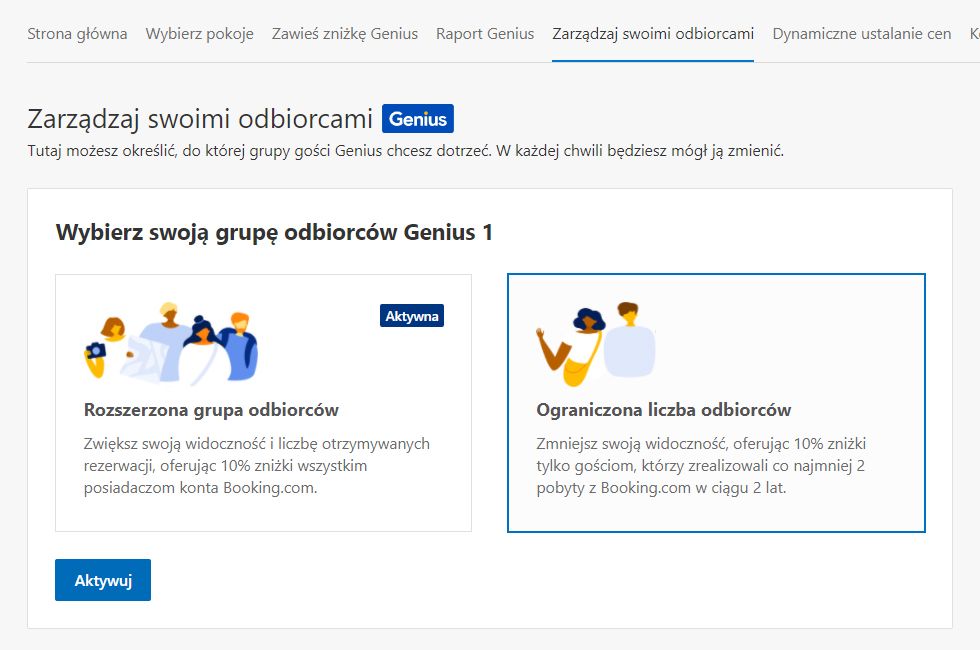Click the Aktywuj button
980x650 pixels.
click(103, 580)
